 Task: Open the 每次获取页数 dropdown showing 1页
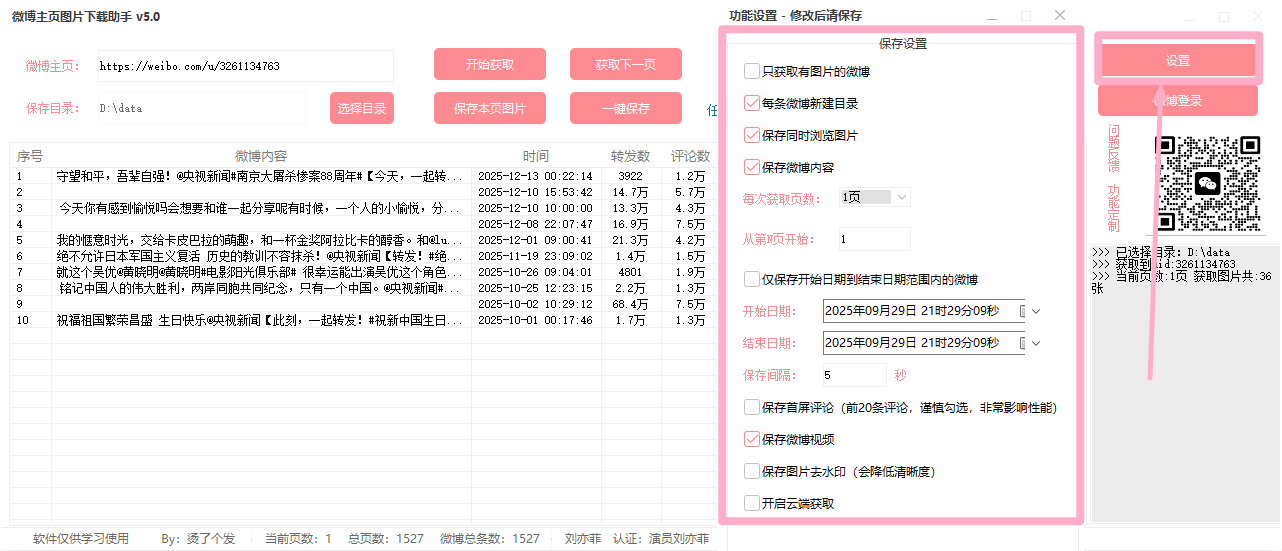[x=875, y=198]
